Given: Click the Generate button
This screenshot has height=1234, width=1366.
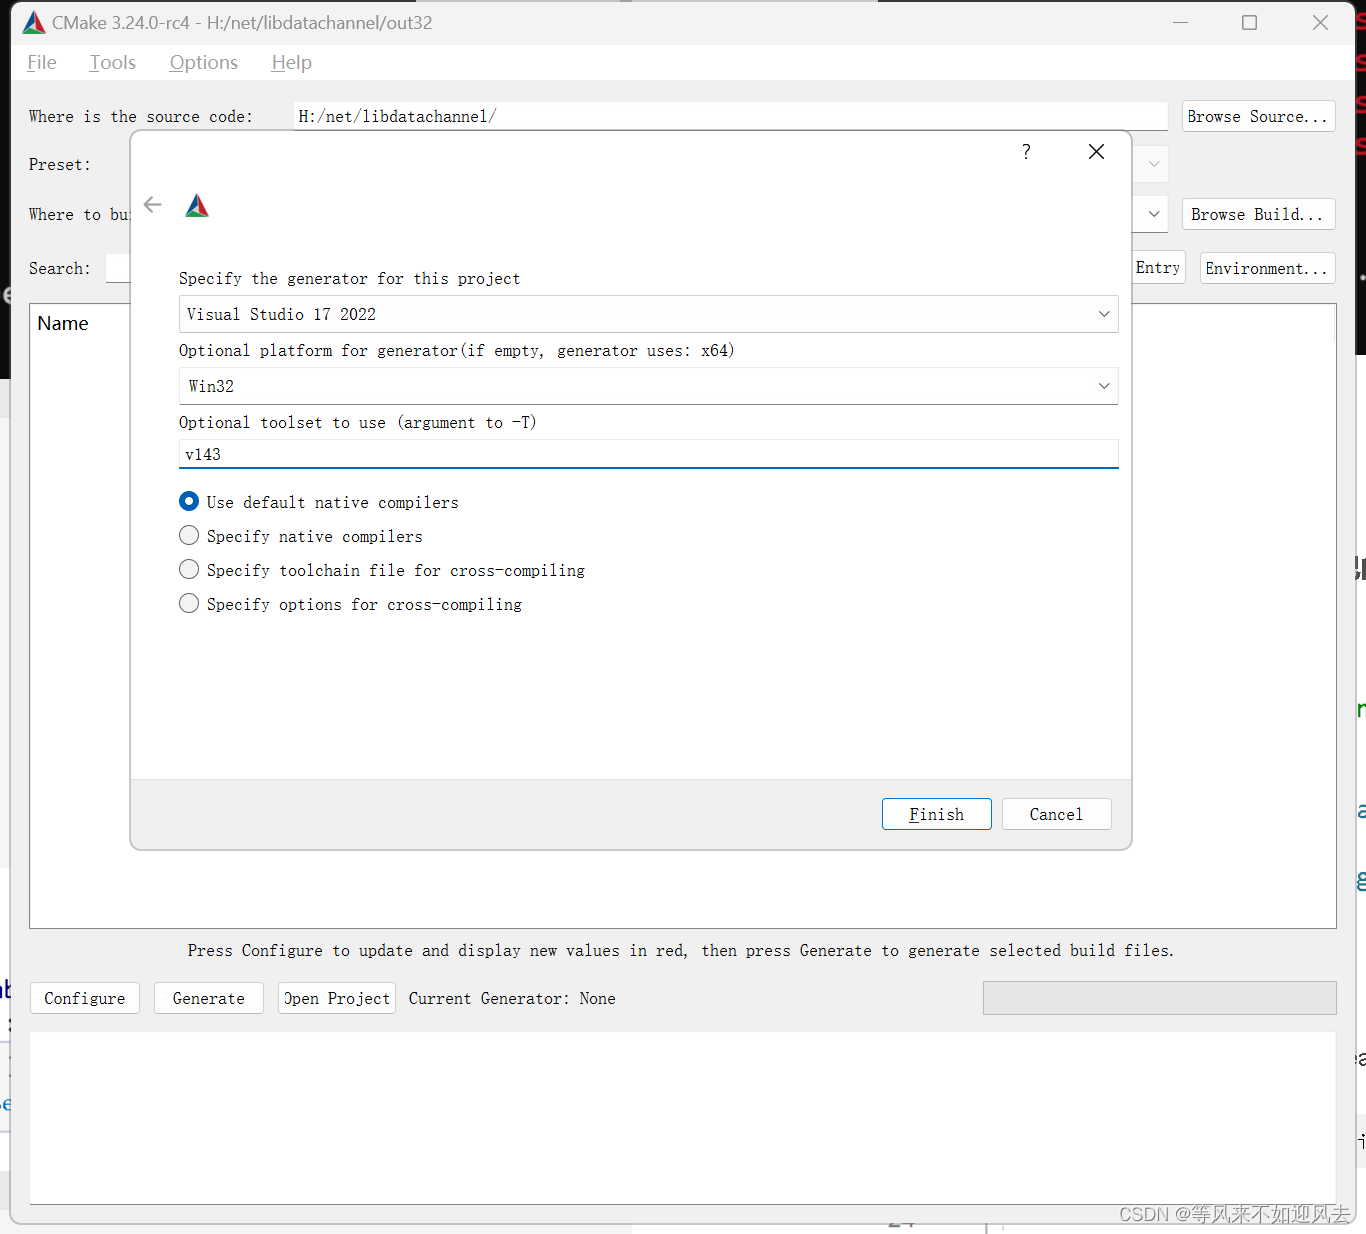Looking at the screenshot, I should click(208, 998).
